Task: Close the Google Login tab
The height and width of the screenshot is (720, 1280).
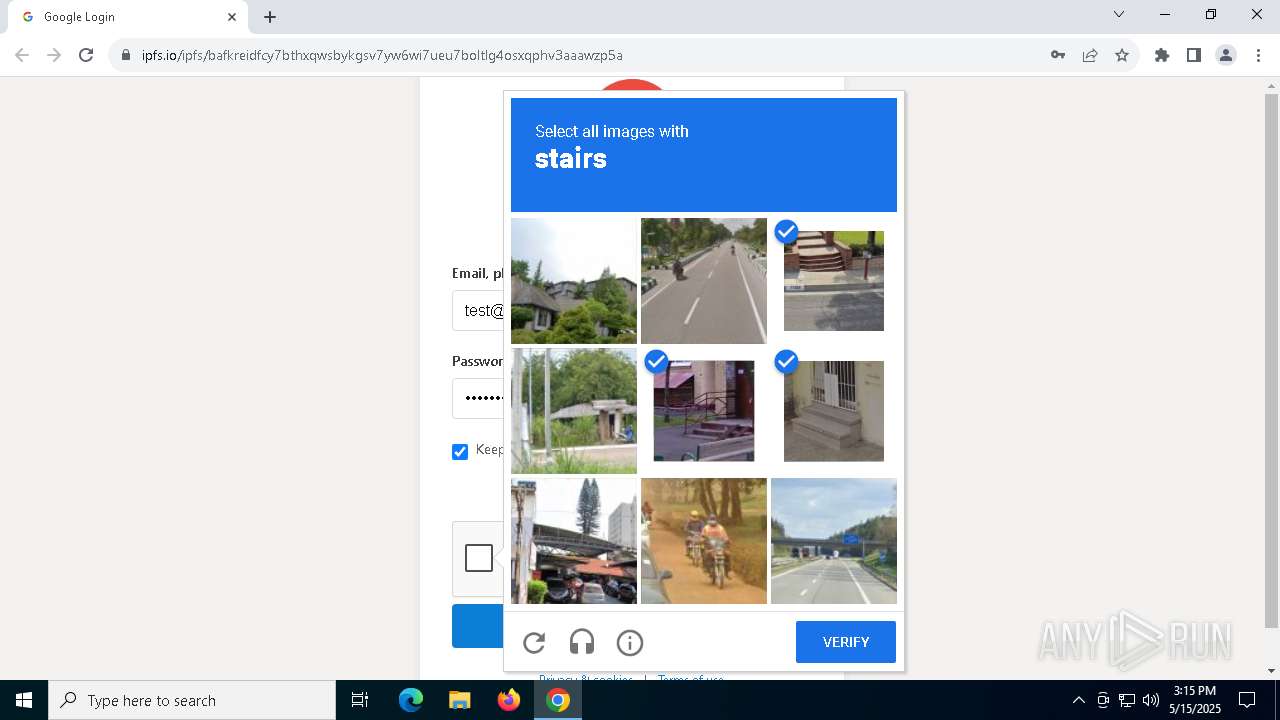Action: click(232, 17)
